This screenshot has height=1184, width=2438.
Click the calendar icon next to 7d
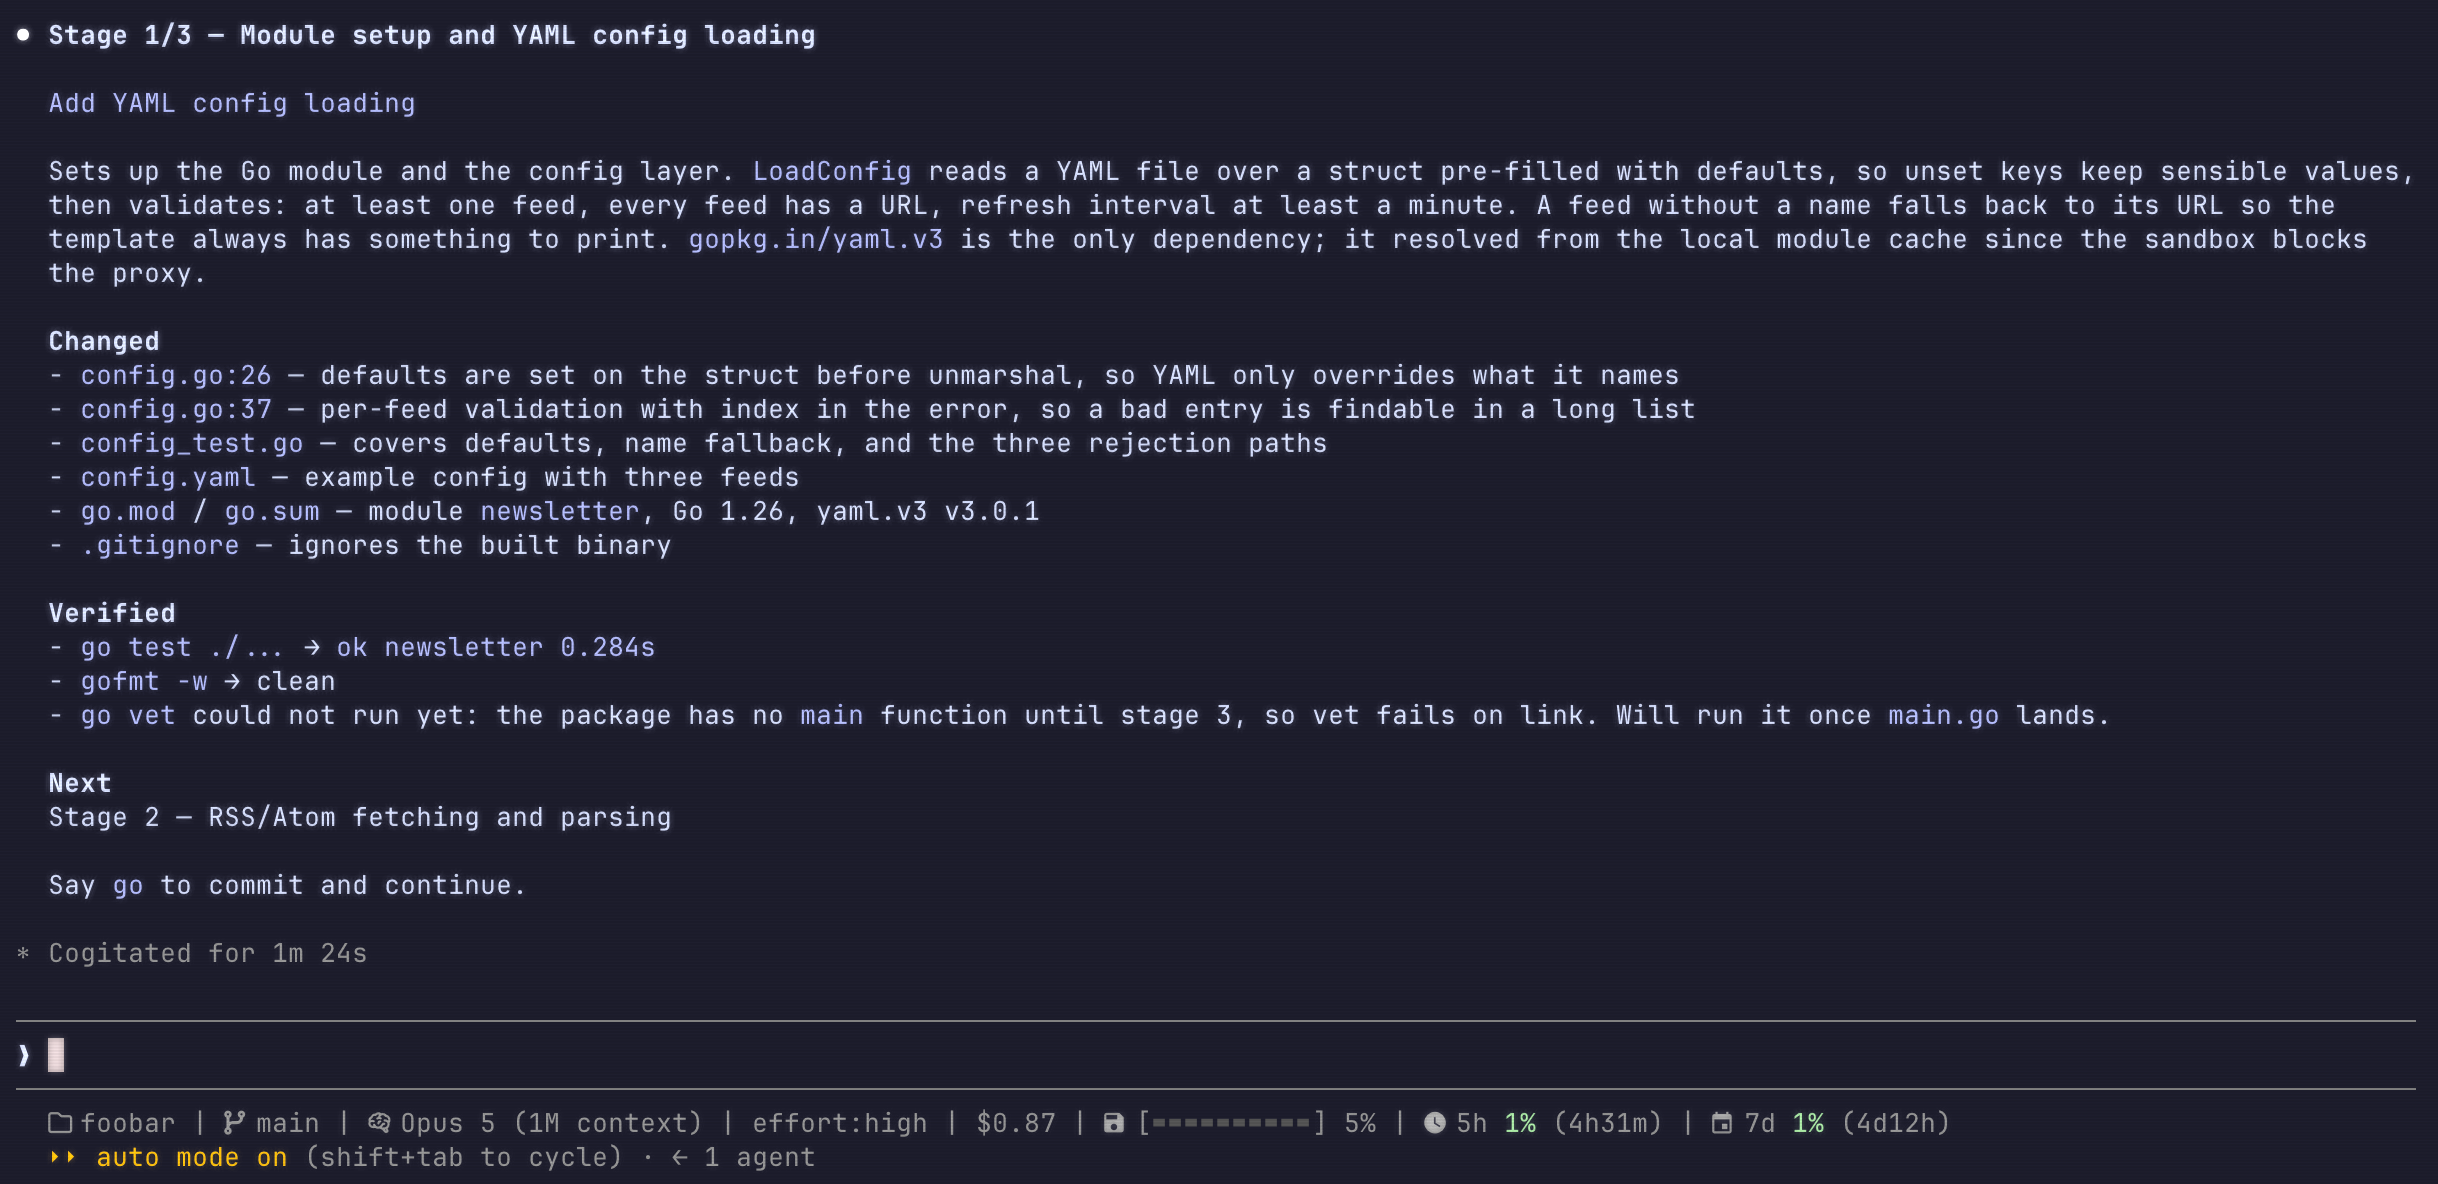[1721, 1123]
